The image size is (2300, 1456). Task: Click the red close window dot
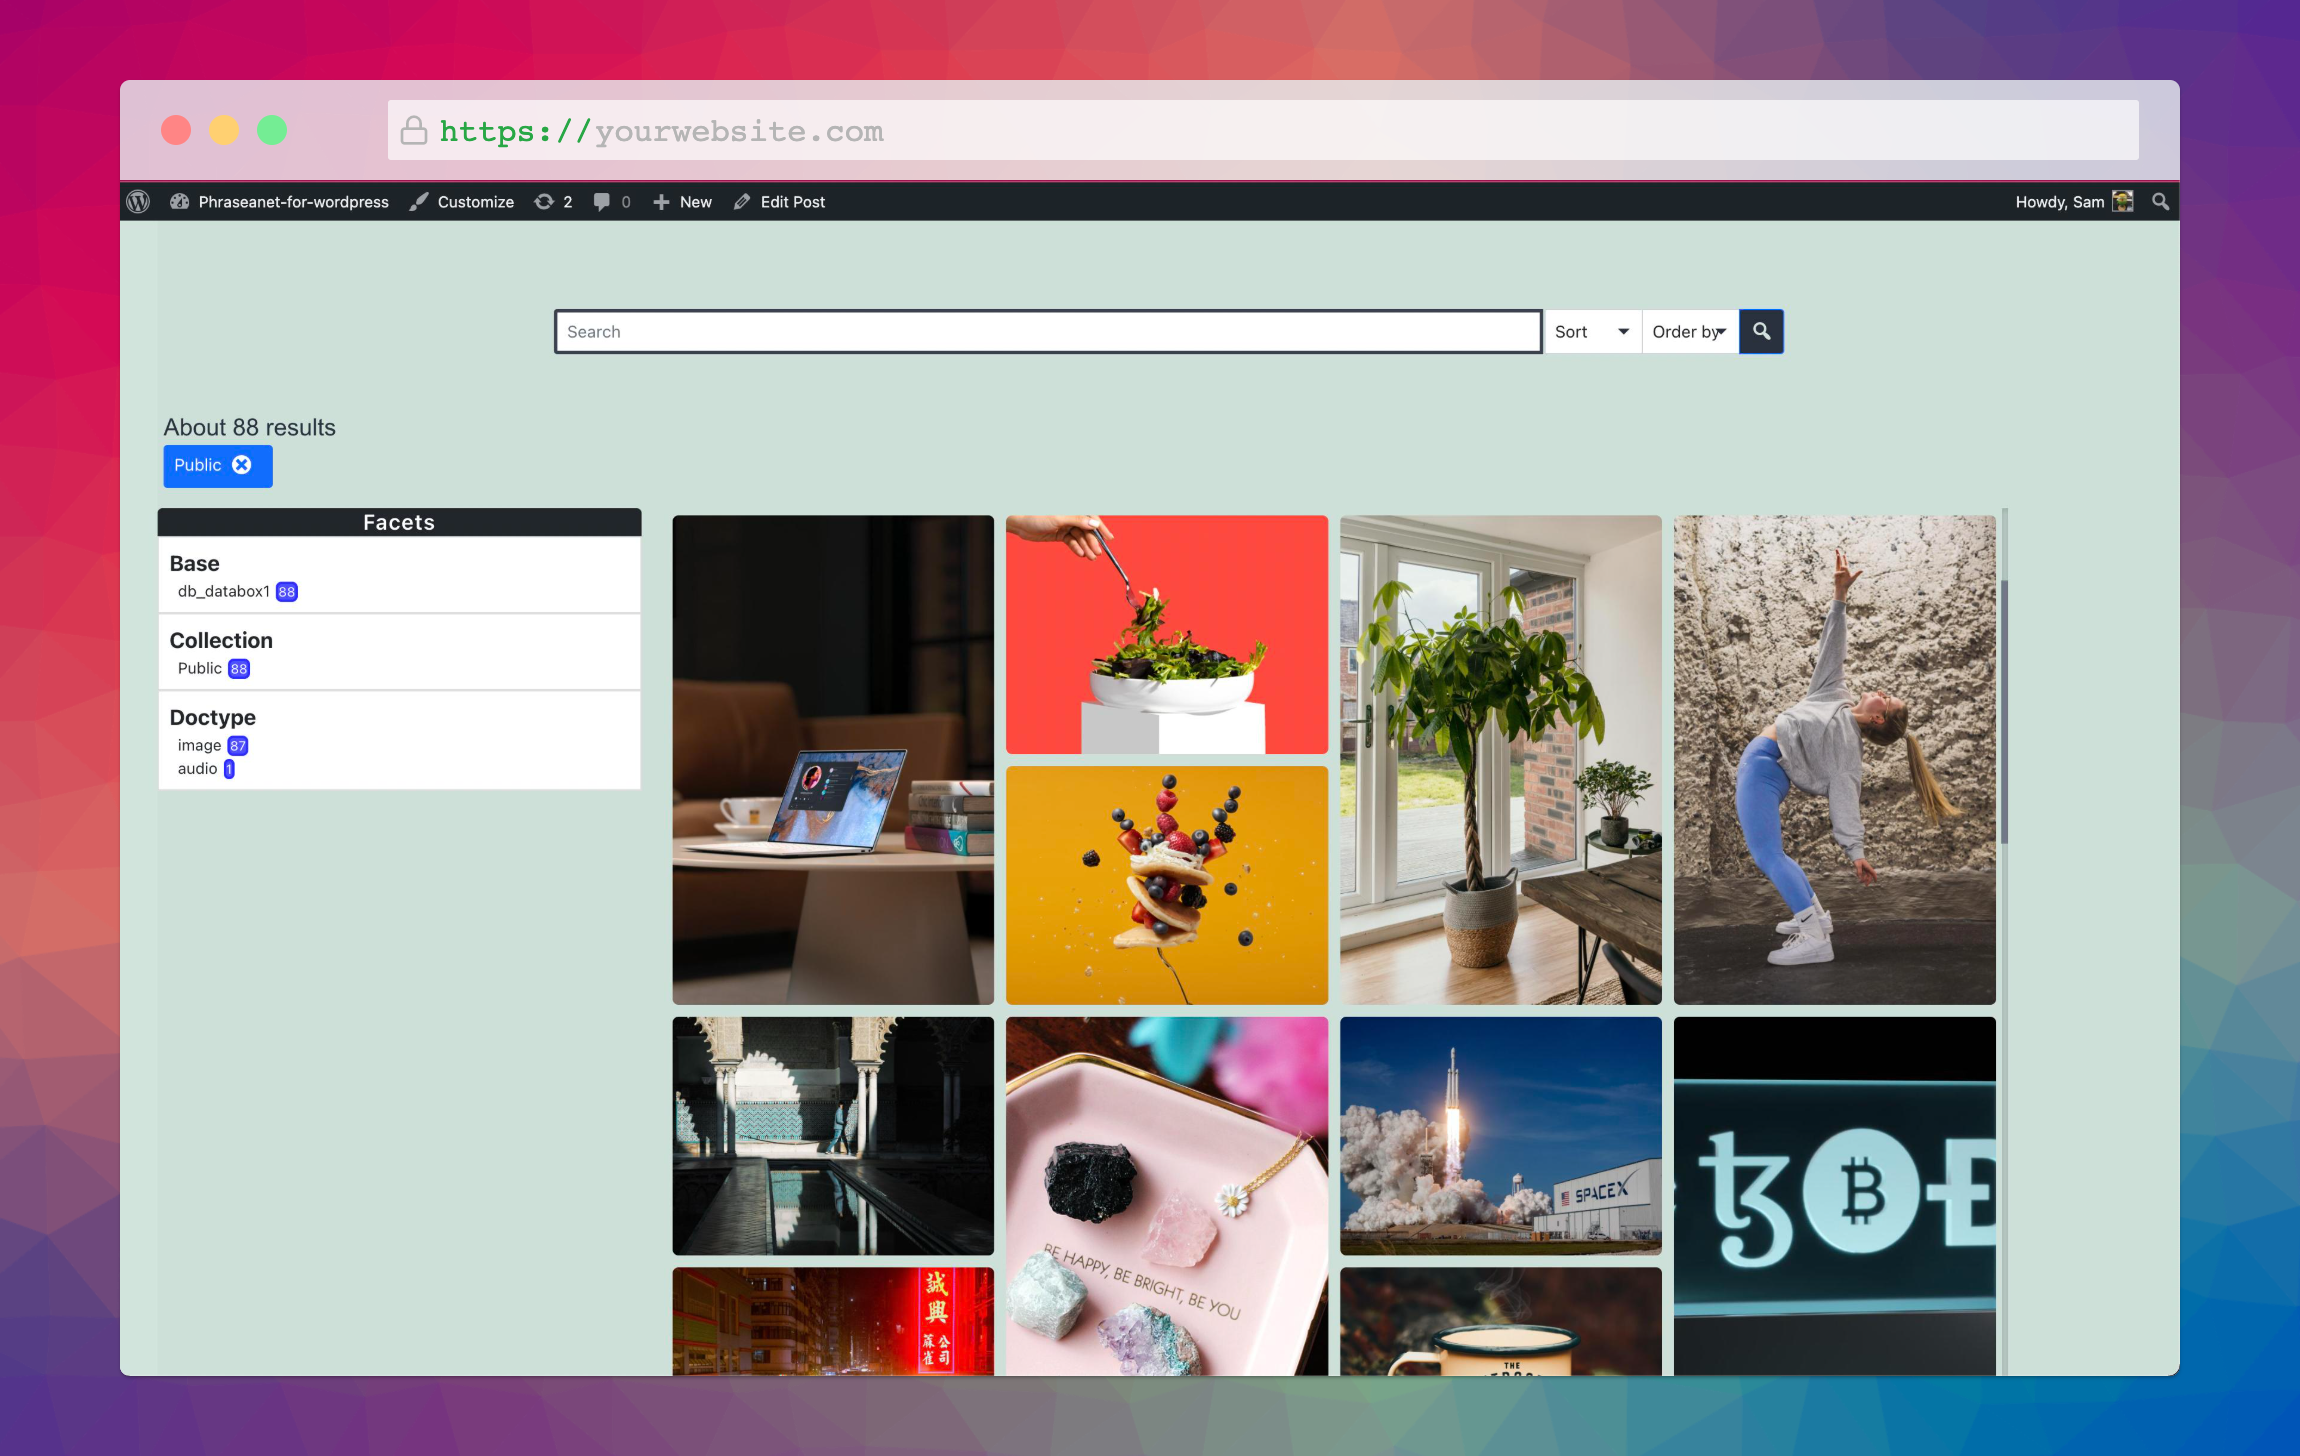(176, 130)
